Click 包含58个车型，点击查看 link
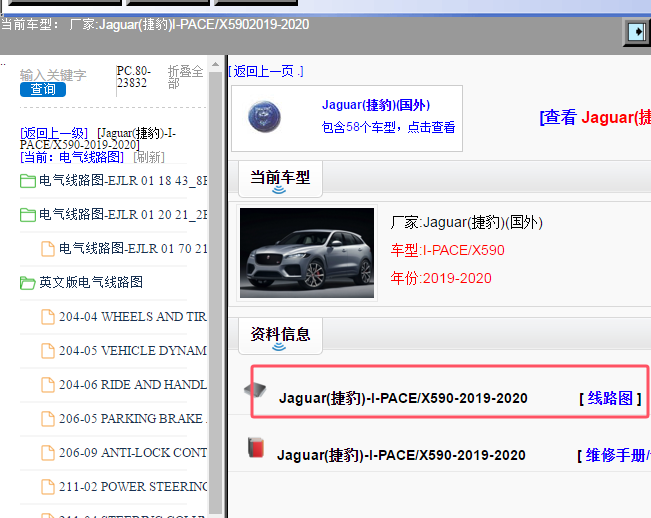Screen dimensions: 651x518 pos(389,127)
